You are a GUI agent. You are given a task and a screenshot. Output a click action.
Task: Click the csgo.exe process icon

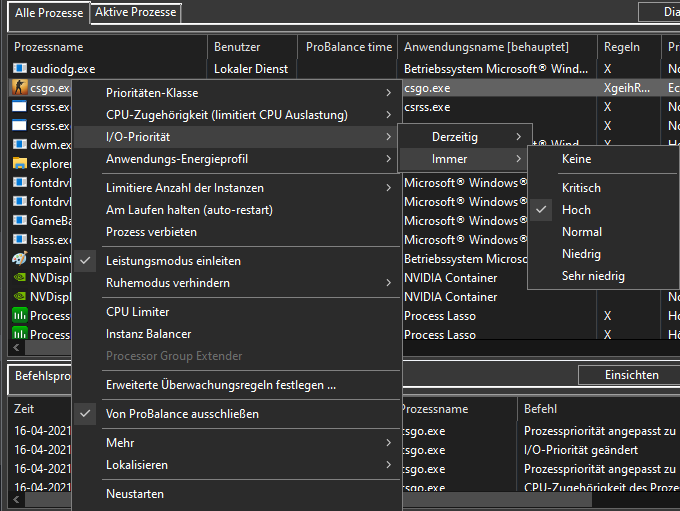[20, 87]
